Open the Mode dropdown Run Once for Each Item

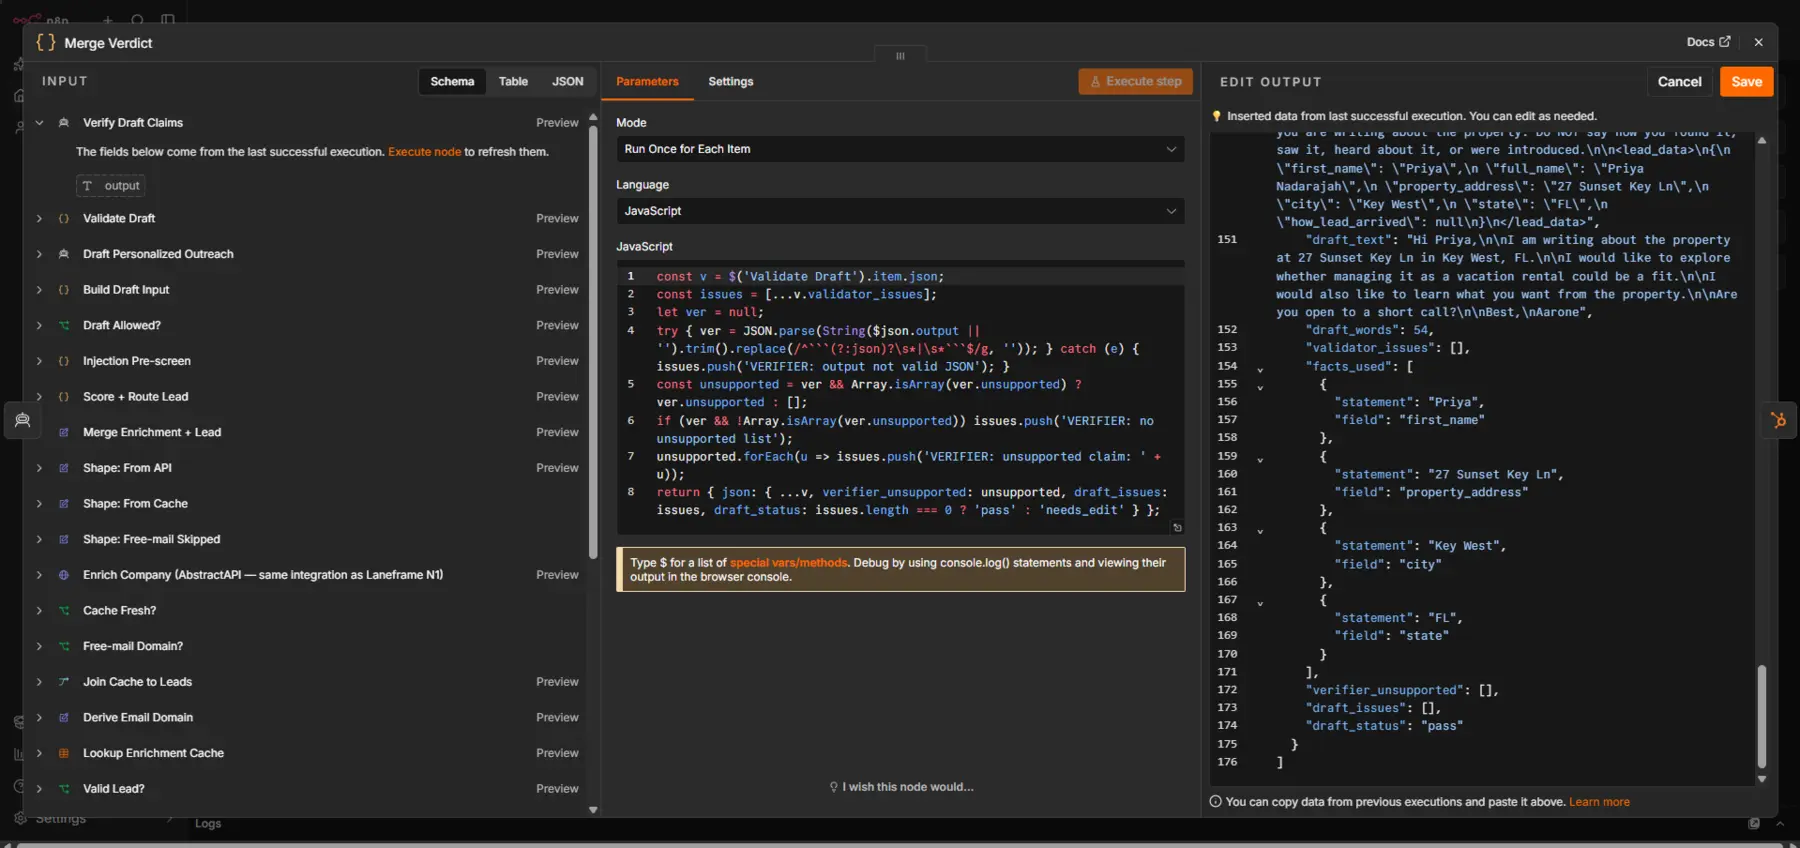(900, 149)
